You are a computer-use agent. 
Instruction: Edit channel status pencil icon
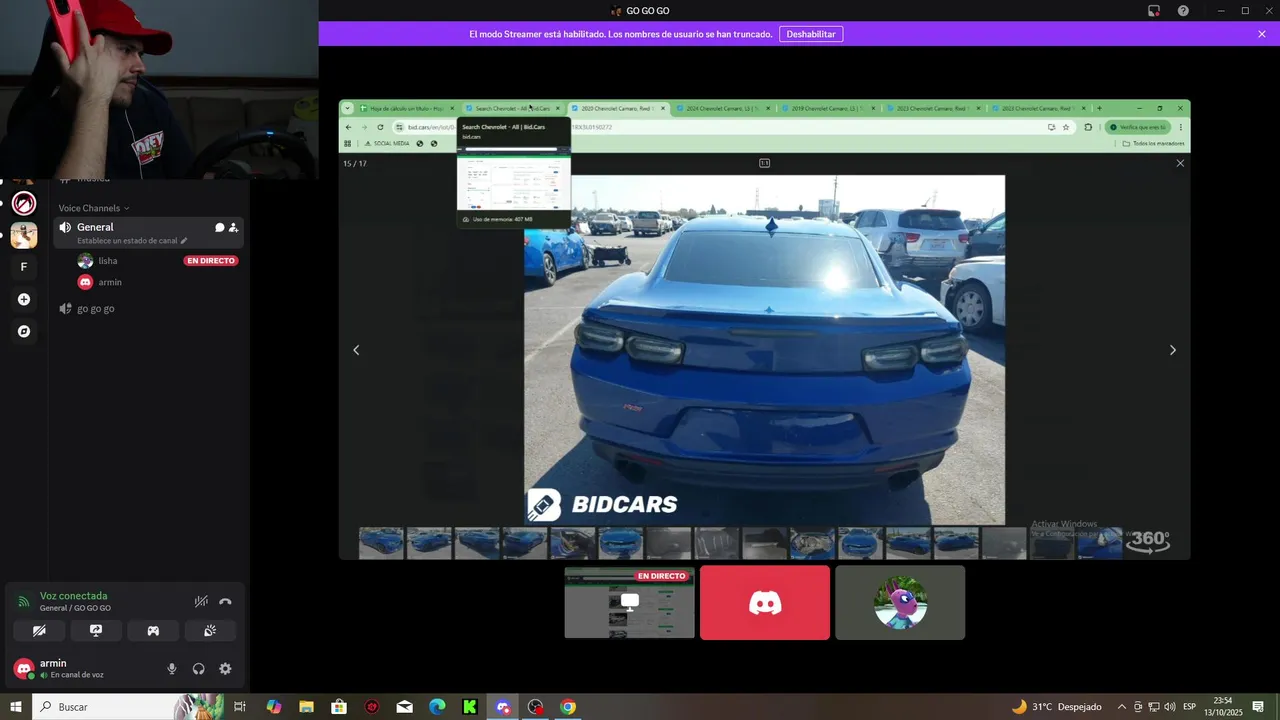point(184,241)
